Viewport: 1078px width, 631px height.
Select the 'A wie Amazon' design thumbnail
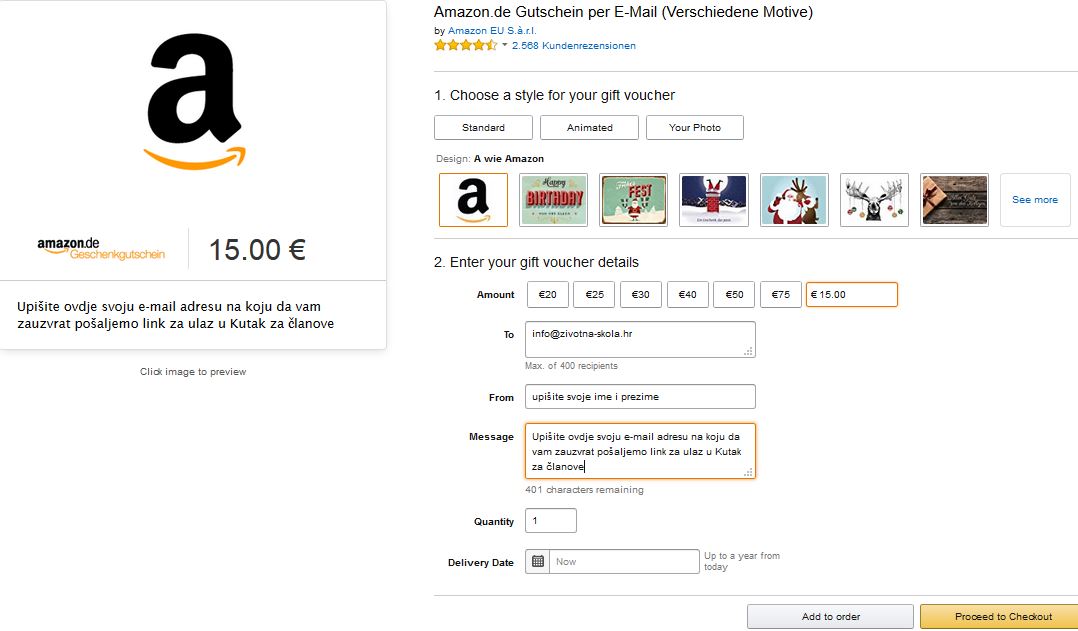click(x=473, y=200)
